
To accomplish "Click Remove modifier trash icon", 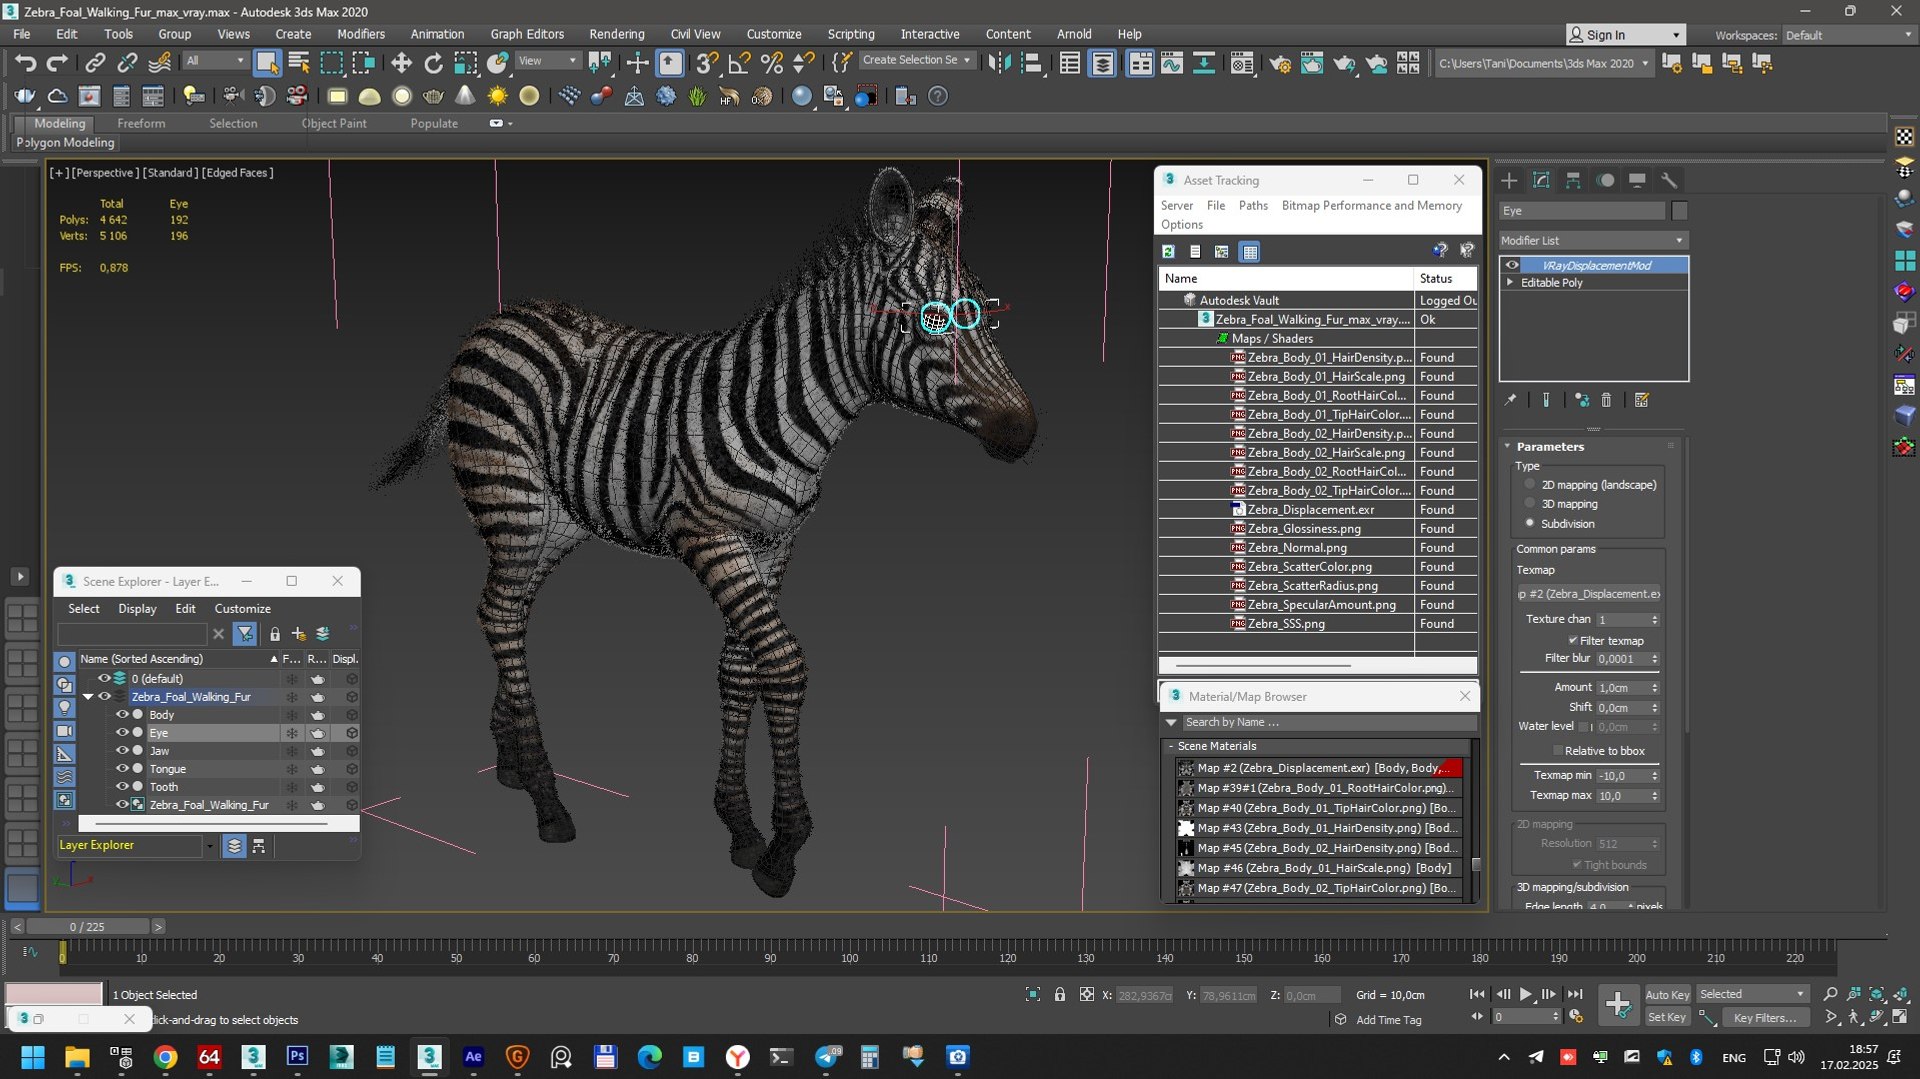I will click(1606, 400).
